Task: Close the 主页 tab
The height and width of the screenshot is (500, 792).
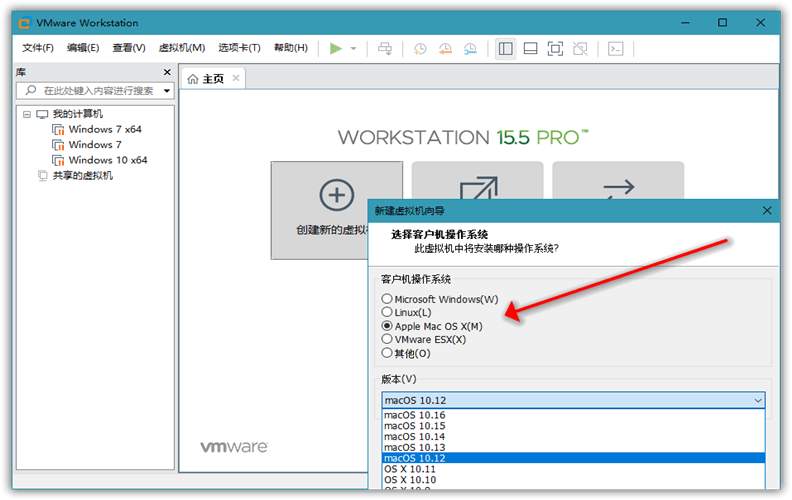Action: click(x=236, y=78)
